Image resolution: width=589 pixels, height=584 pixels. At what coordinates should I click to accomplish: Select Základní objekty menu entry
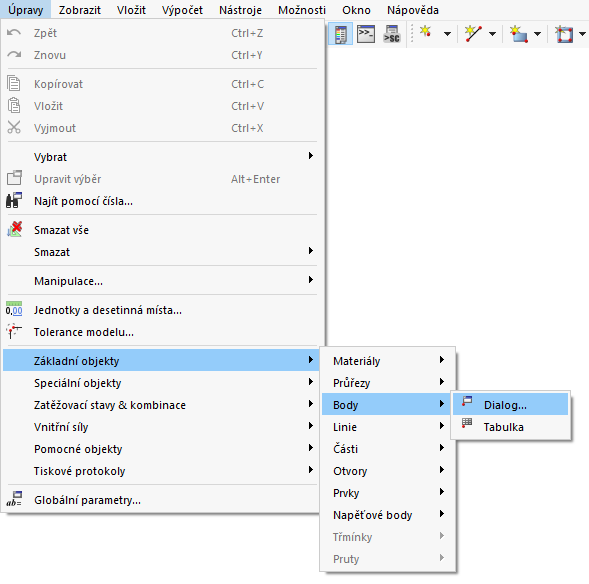coord(161,361)
